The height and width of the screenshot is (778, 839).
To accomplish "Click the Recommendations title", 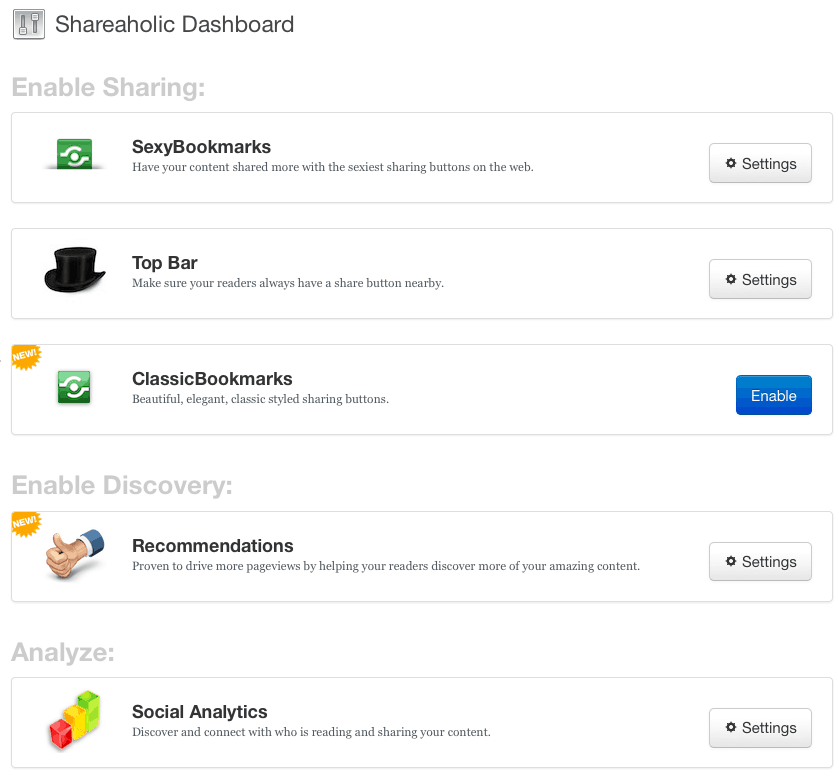I will point(212,546).
